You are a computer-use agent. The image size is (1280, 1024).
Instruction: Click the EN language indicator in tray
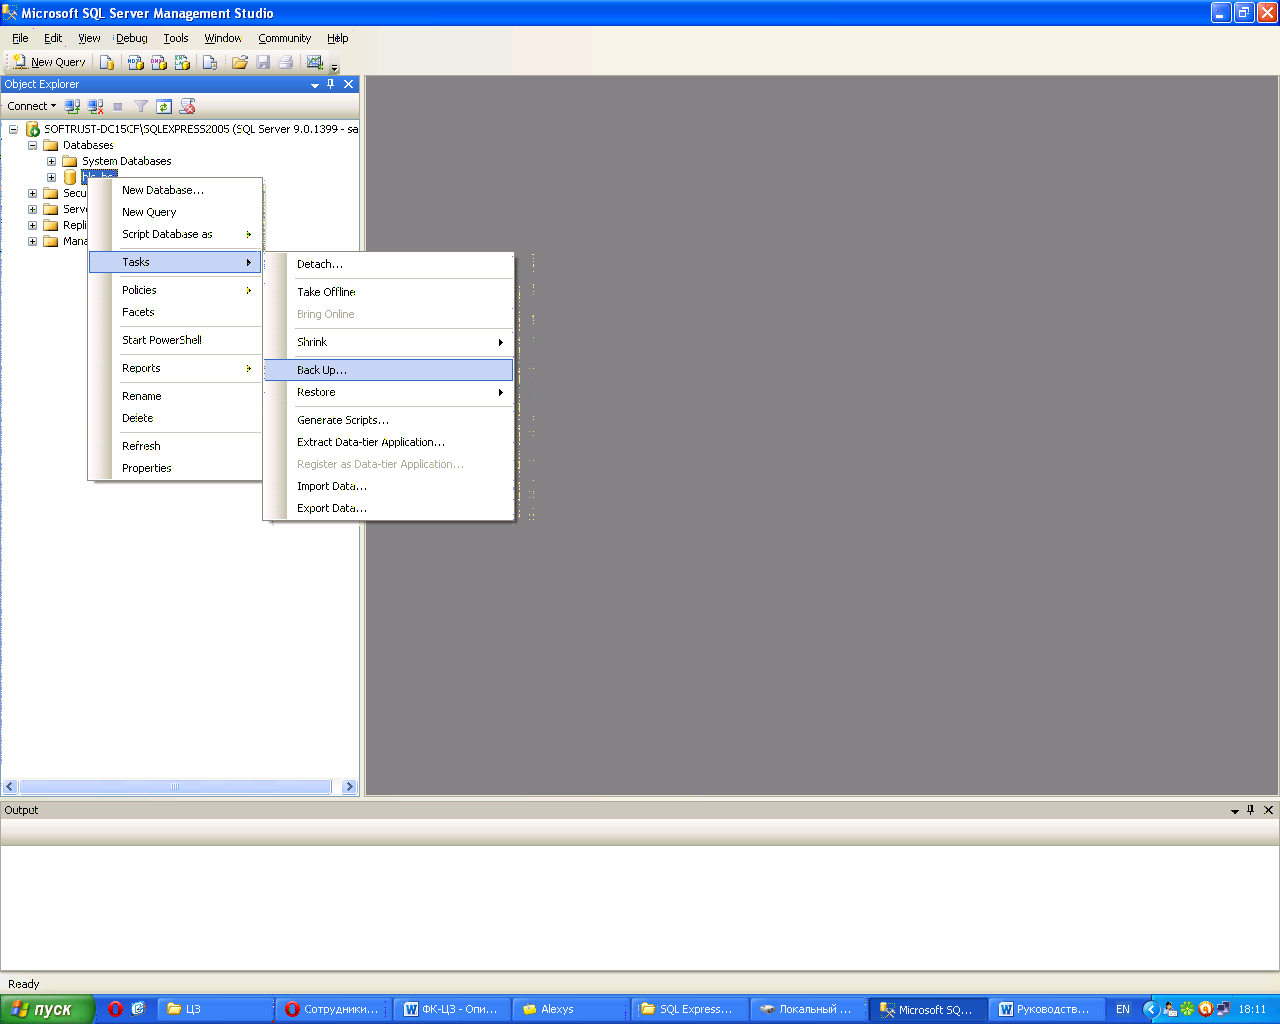[1123, 1009]
